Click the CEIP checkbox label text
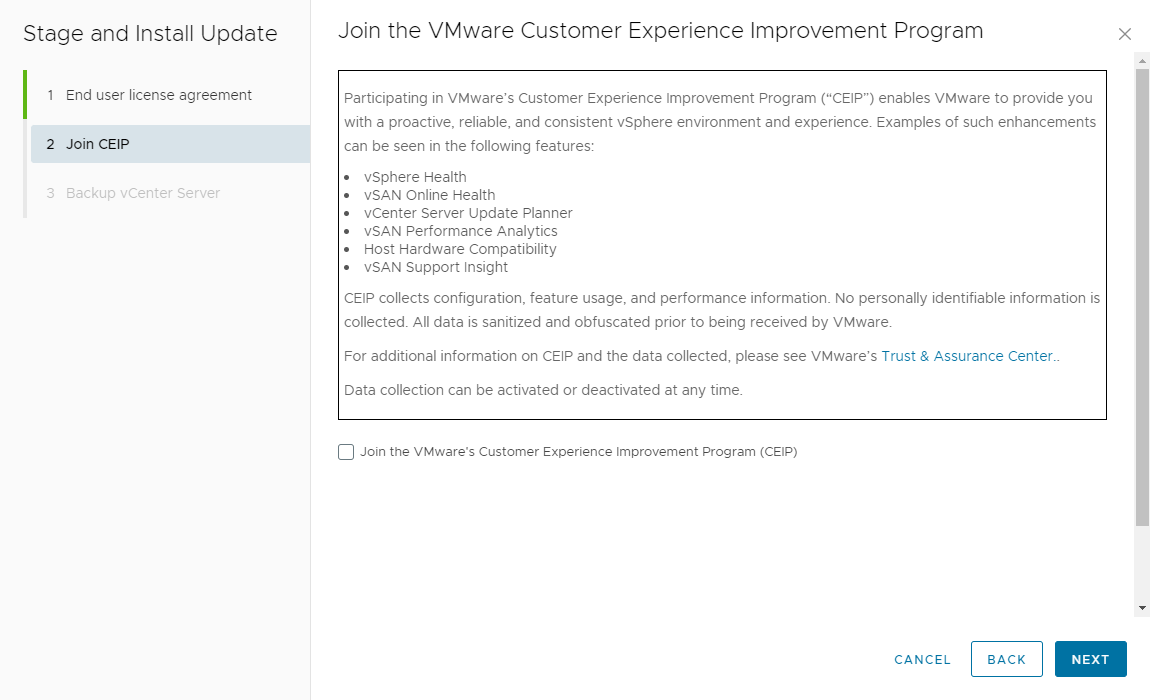This screenshot has width=1150, height=700. (x=578, y=452)
